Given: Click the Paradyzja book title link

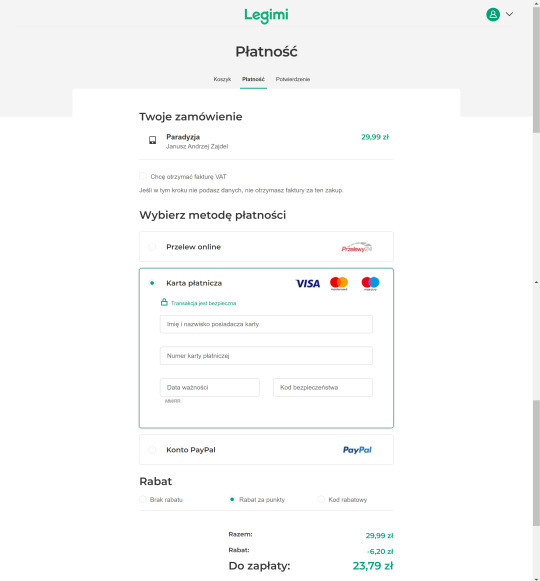Looking at the screenshot, I should (183, 137).
